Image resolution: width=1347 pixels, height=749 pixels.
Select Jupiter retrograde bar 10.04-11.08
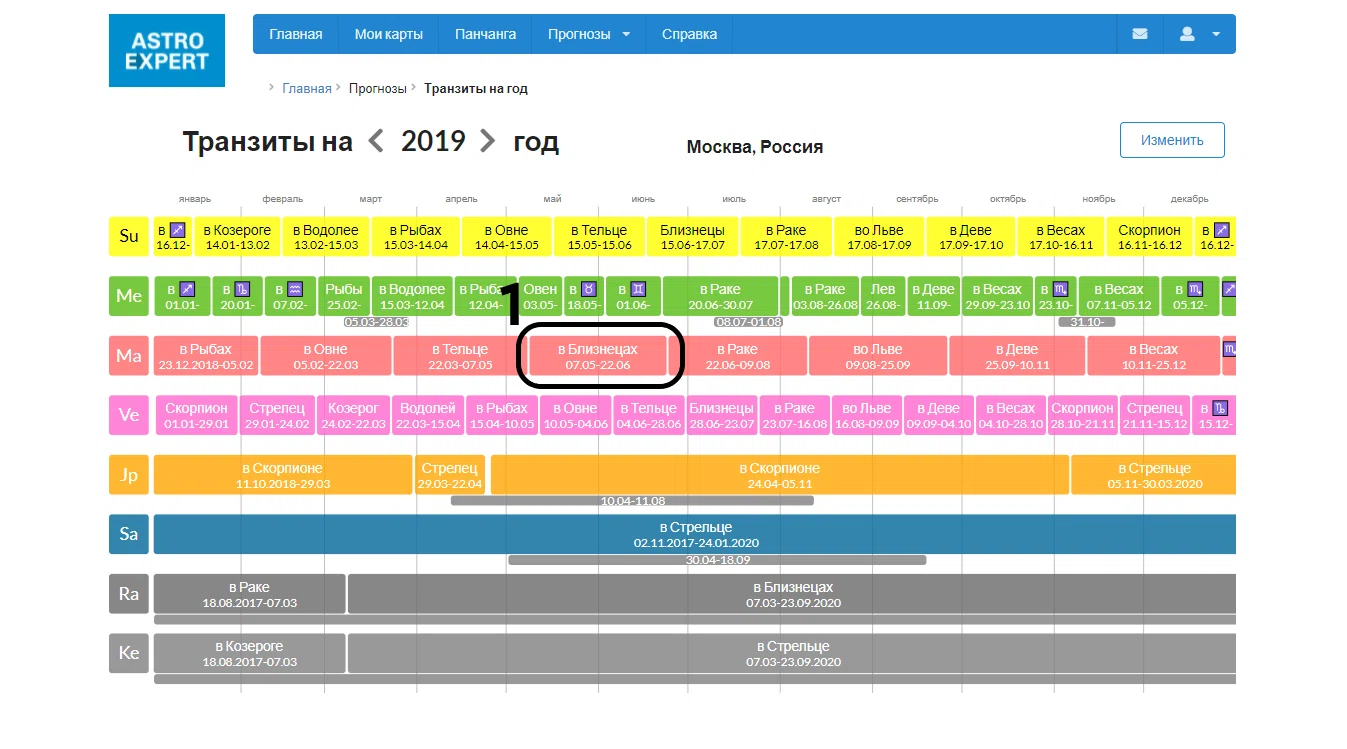click(632, 500)
